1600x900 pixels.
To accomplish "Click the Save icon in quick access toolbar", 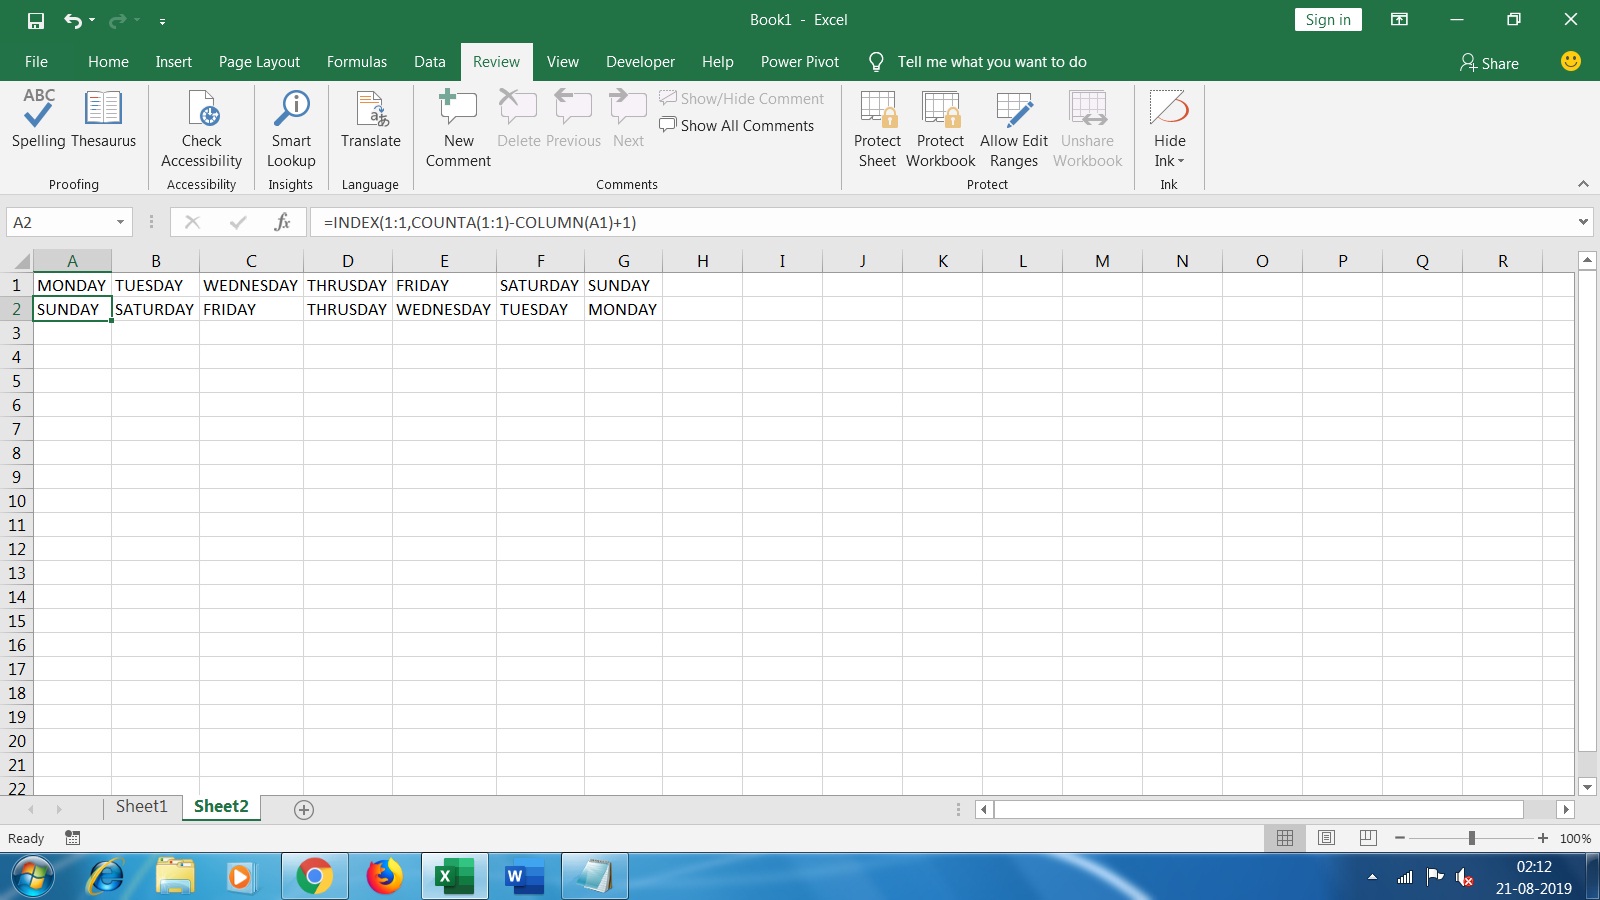I will (36, 20).
